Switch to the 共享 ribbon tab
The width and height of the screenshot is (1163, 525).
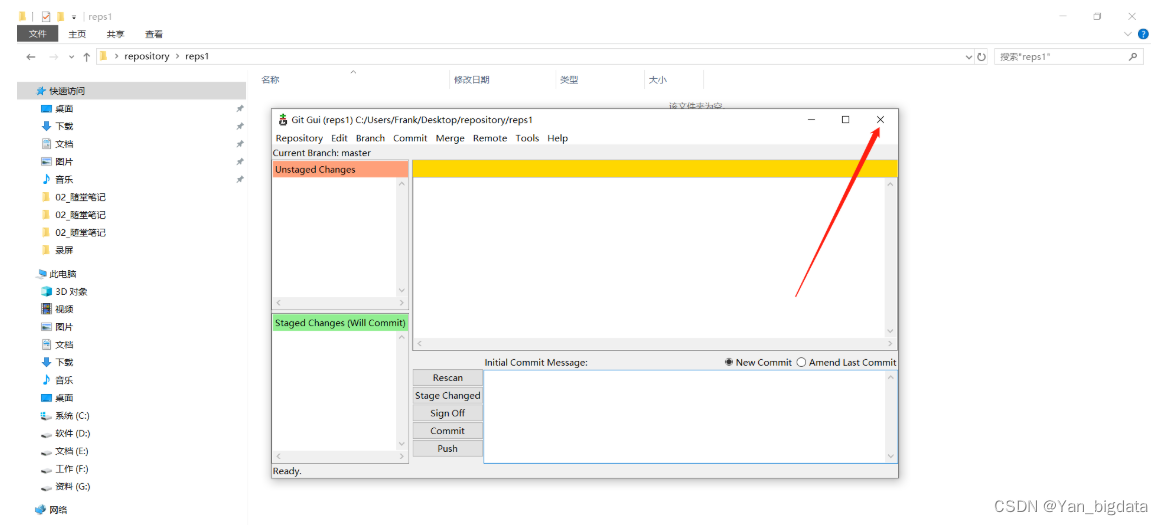coord(116,34)
